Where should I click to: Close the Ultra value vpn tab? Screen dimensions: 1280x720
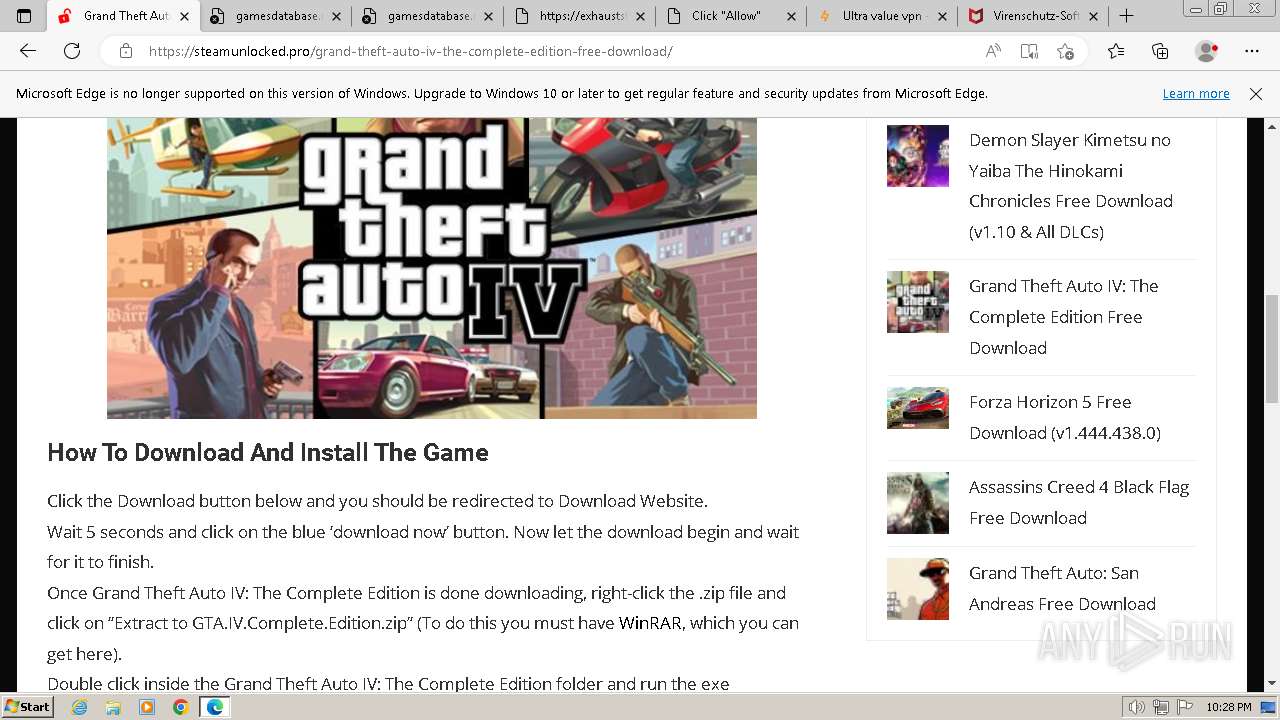point(943,16)
